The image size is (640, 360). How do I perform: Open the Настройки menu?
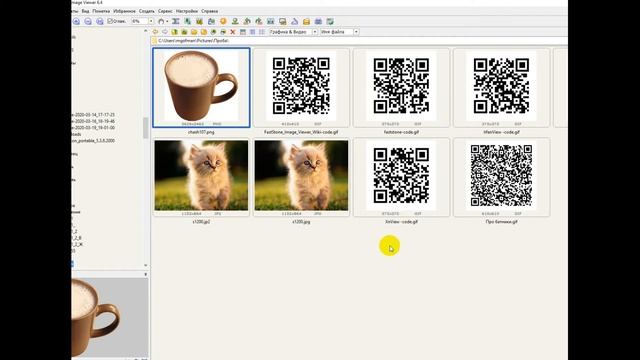(187, 11)
